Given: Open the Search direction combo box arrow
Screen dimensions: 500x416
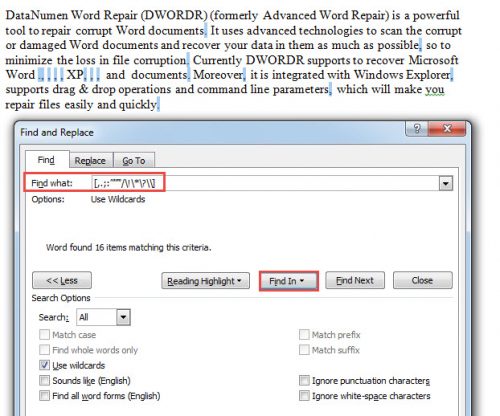Looking at the screenshot, I should pyautogui.click(x=123, y=317).
